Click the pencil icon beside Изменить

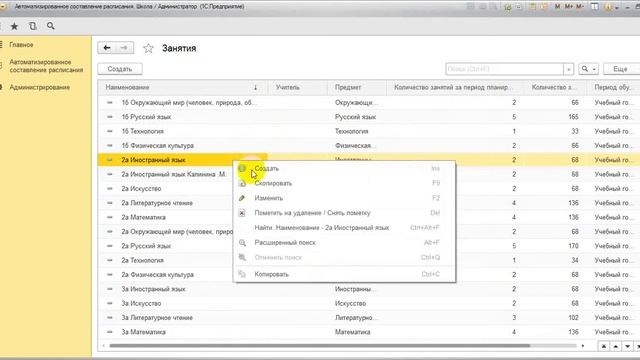pos(242,198)
